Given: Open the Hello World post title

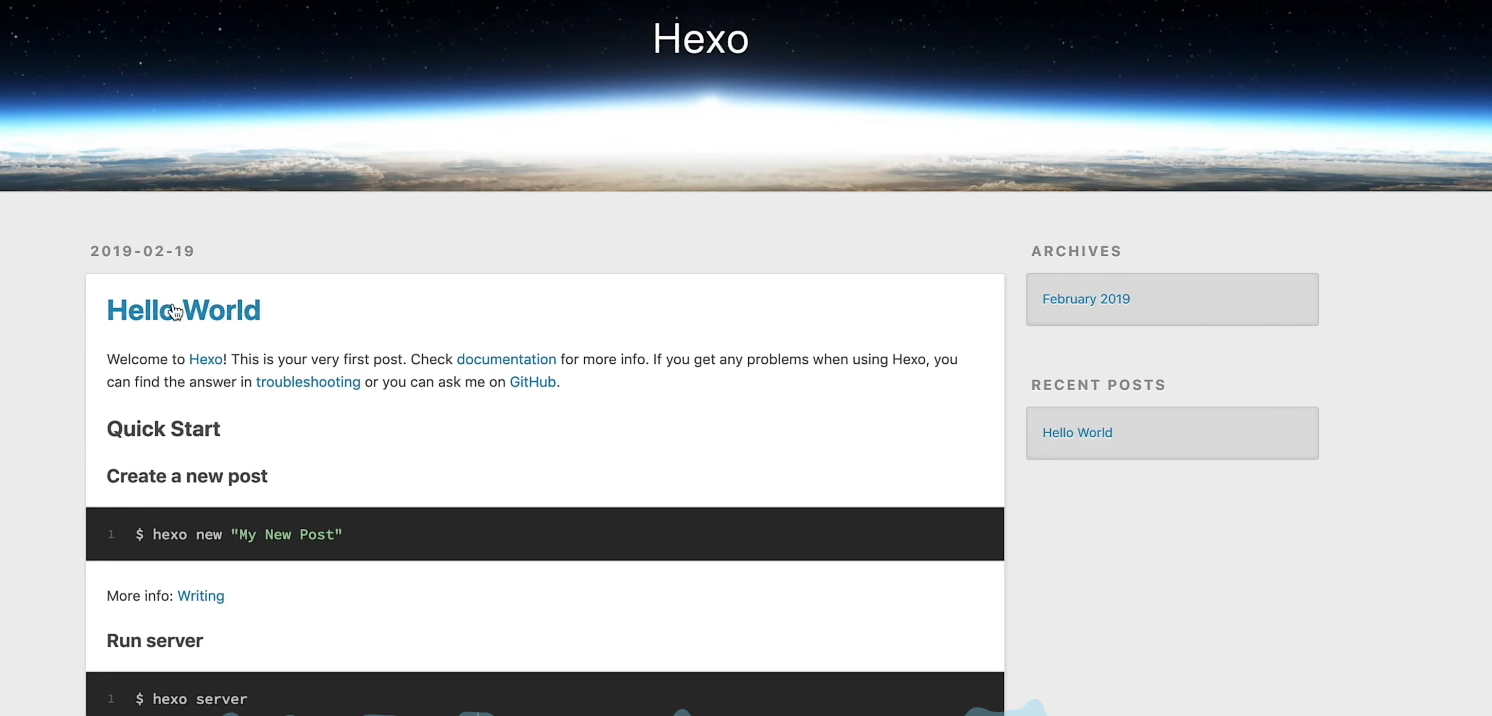Looking at the screenshot, I should [183, 311].
